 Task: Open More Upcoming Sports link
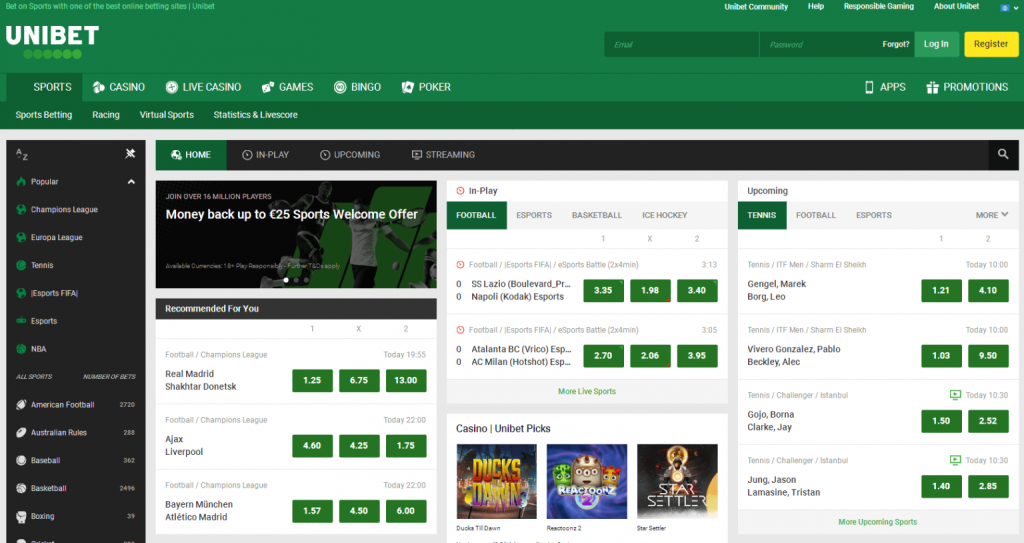click(x=877, y=522)
